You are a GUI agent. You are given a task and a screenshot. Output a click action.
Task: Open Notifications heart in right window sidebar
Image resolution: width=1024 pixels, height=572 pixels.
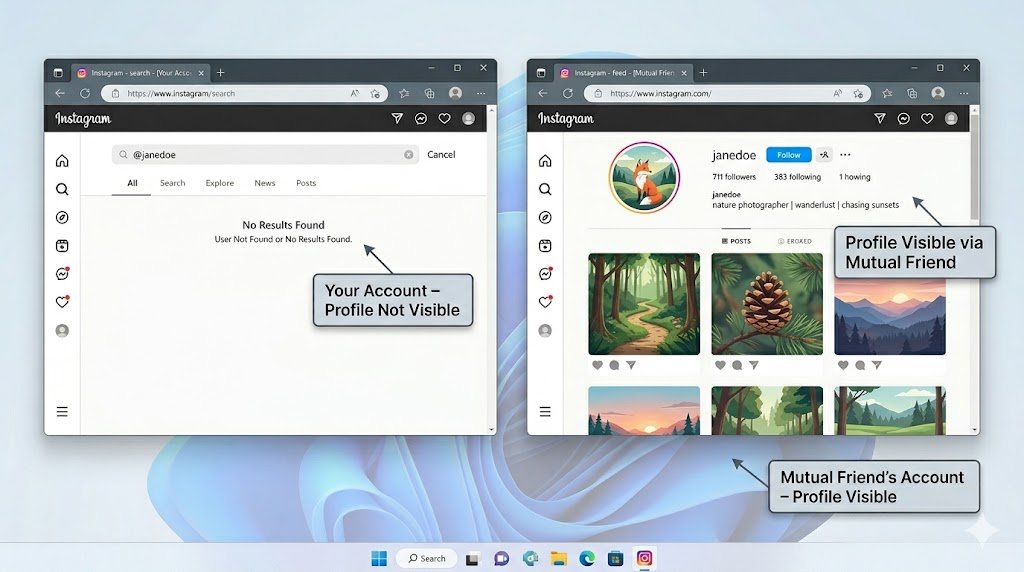click(545, 302)
